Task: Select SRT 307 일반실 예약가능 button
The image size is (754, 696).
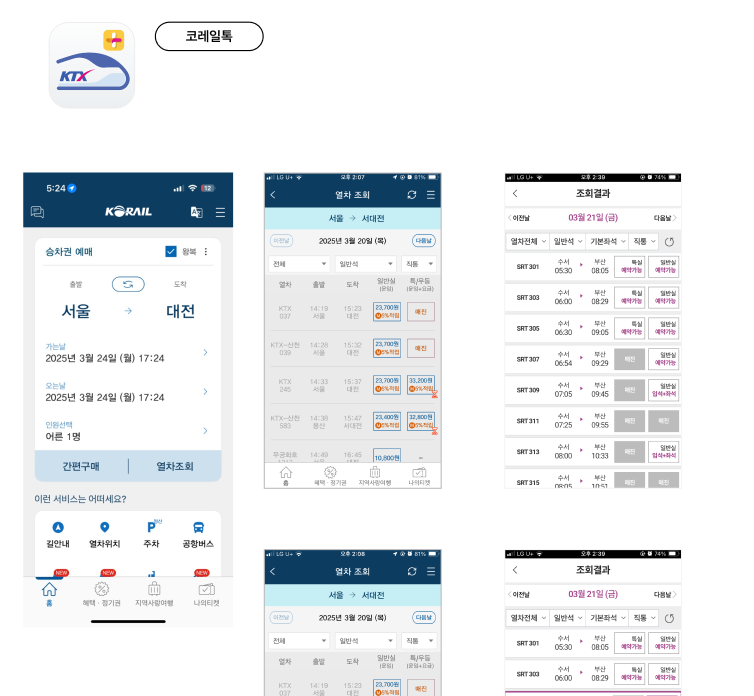Action: (x=664, y=359)
